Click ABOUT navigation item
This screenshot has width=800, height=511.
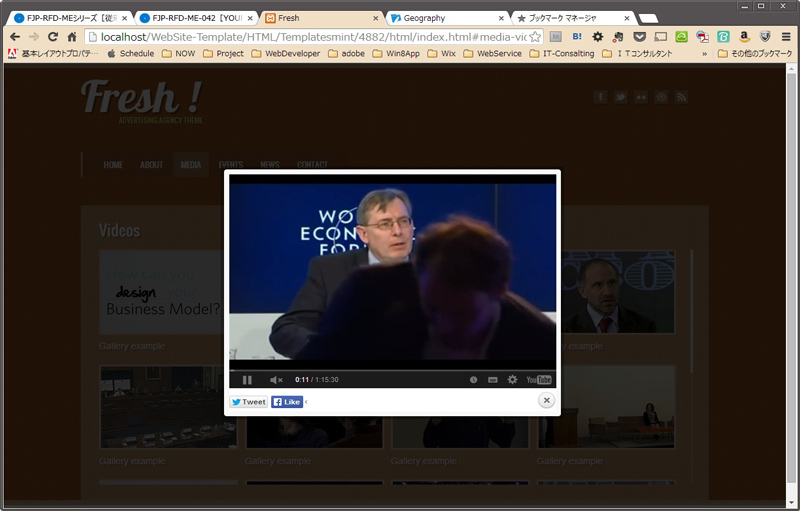152,165
